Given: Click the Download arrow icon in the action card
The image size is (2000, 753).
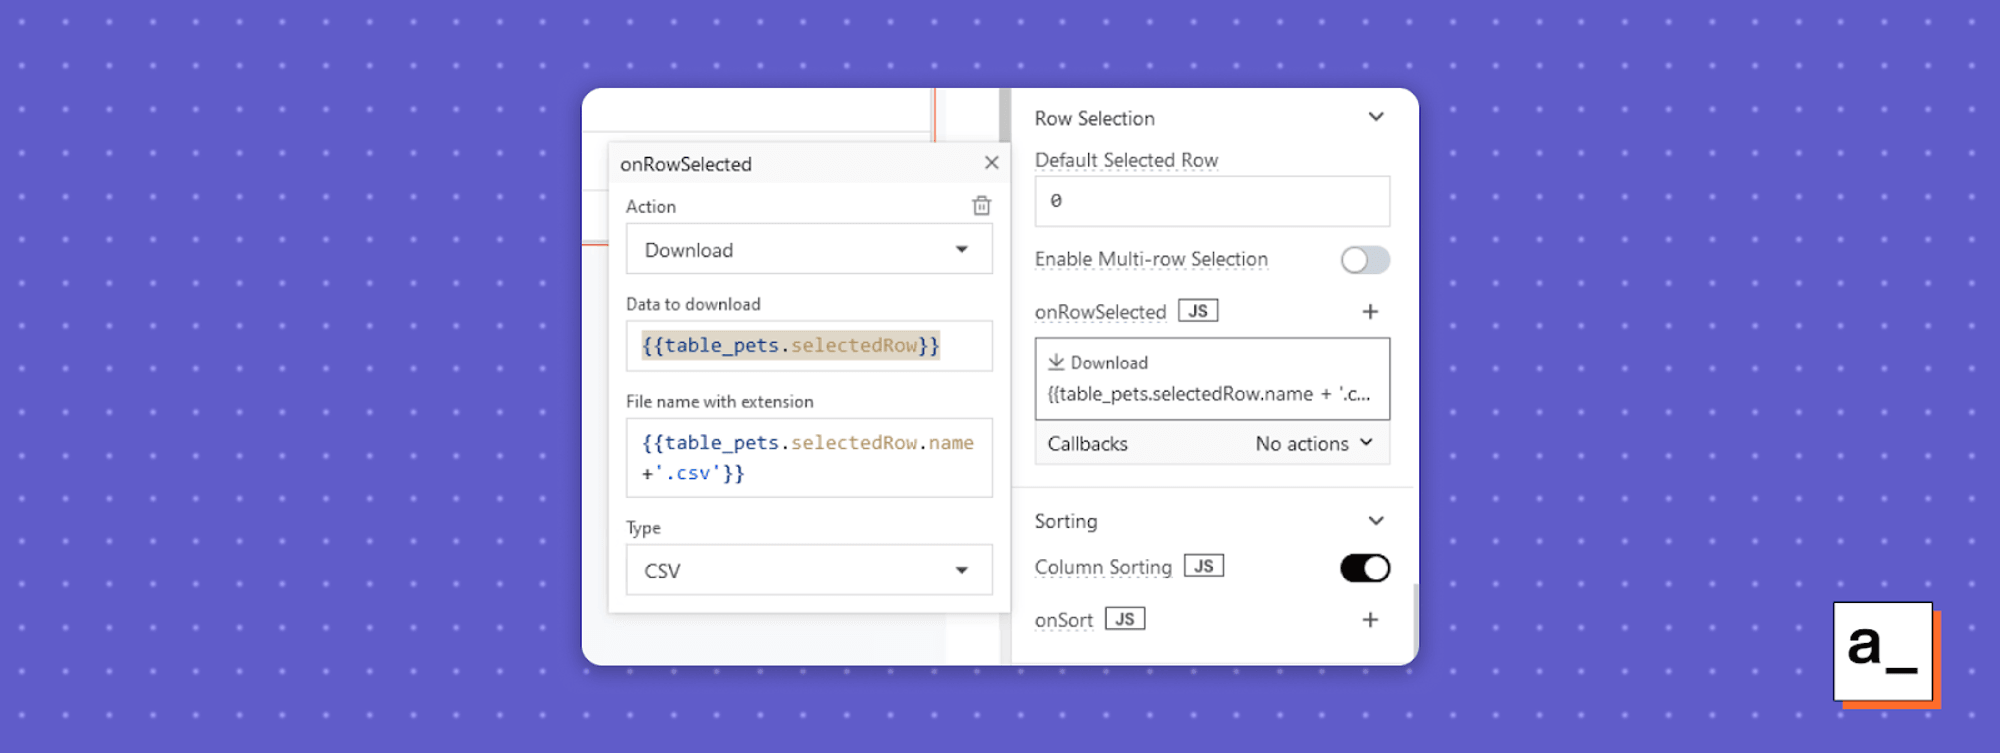Looking at the screenshot, I should (x=1056, y=362).
